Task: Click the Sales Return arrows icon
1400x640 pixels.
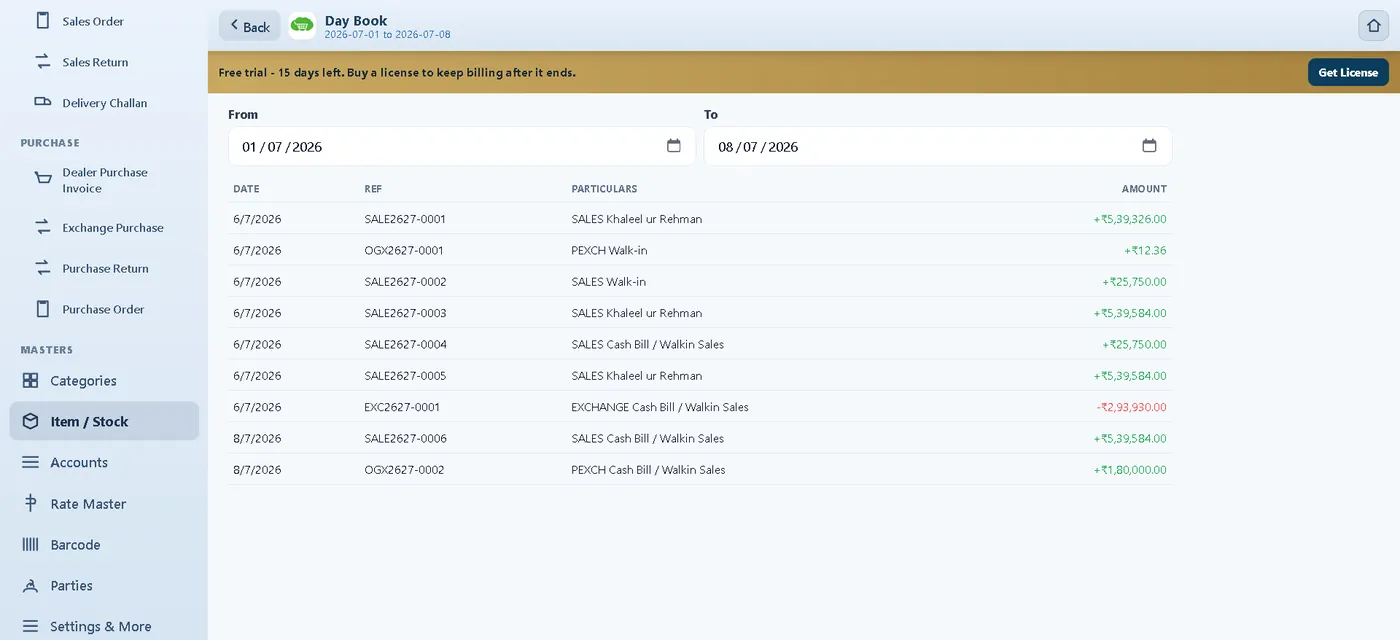Action: tap(42, 61)
